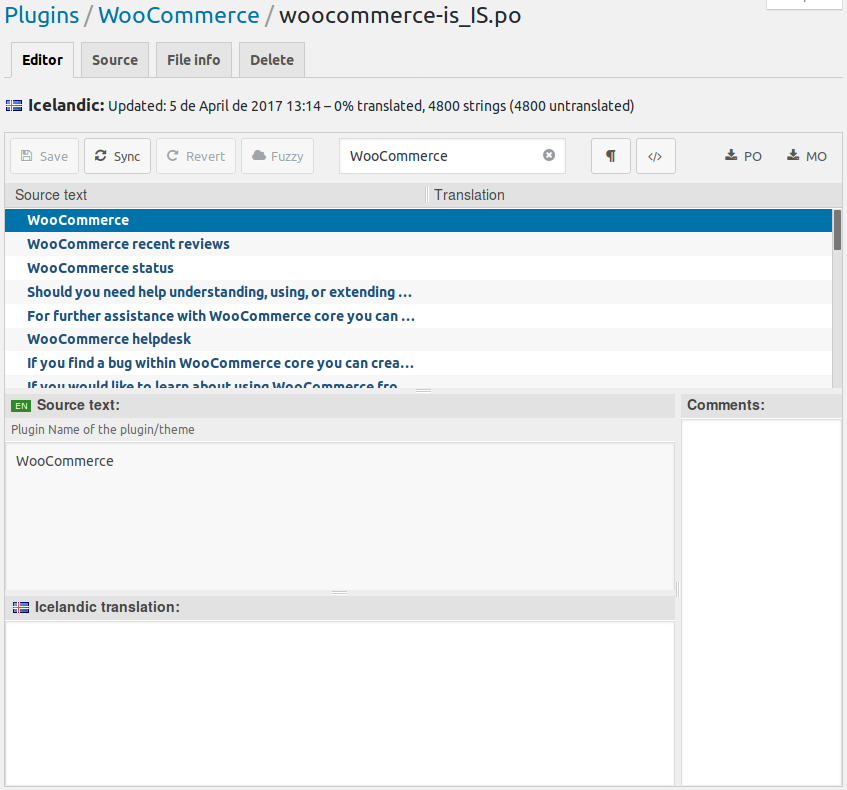The image size is (847, 790).
Task: Open the File info tab
Action: tap(193, 60)
